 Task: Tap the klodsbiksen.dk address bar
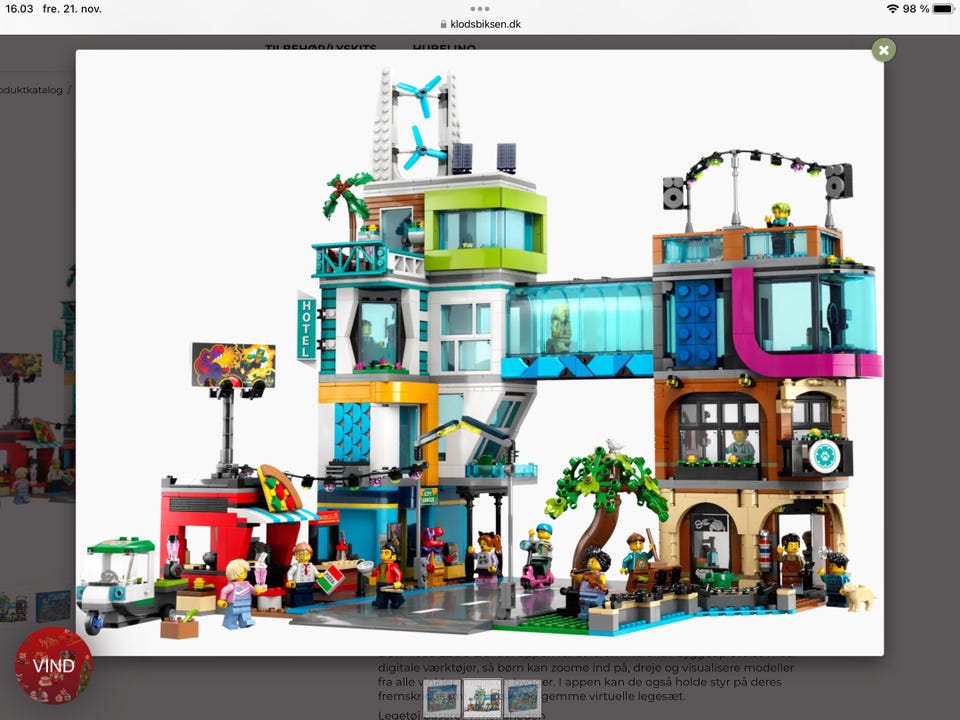(x=480, y=24)
